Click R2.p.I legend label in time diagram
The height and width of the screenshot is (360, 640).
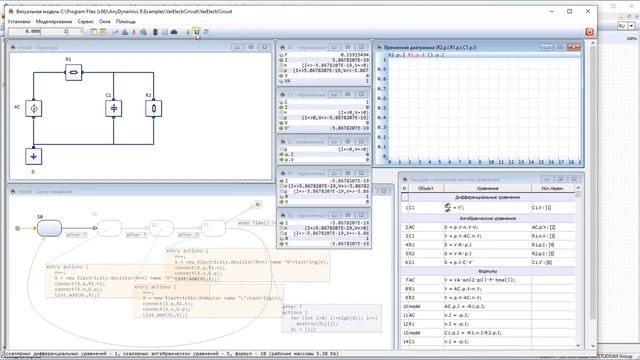tap(396, 55)
